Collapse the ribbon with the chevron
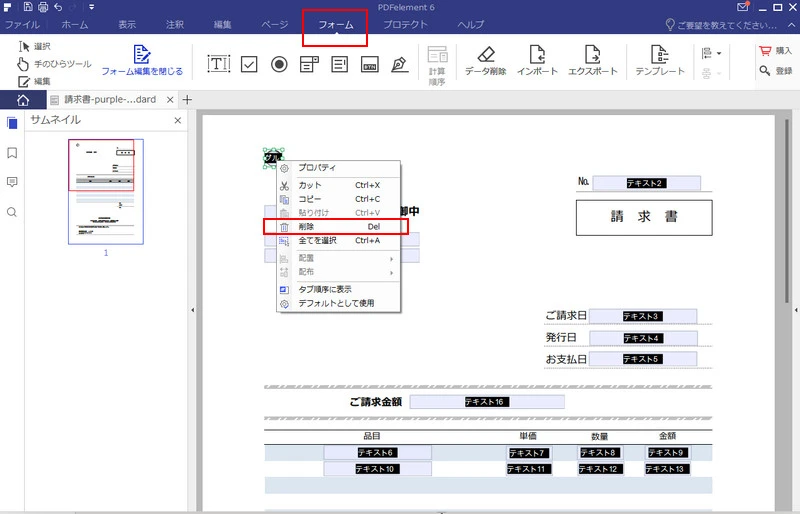 [792, 25]
